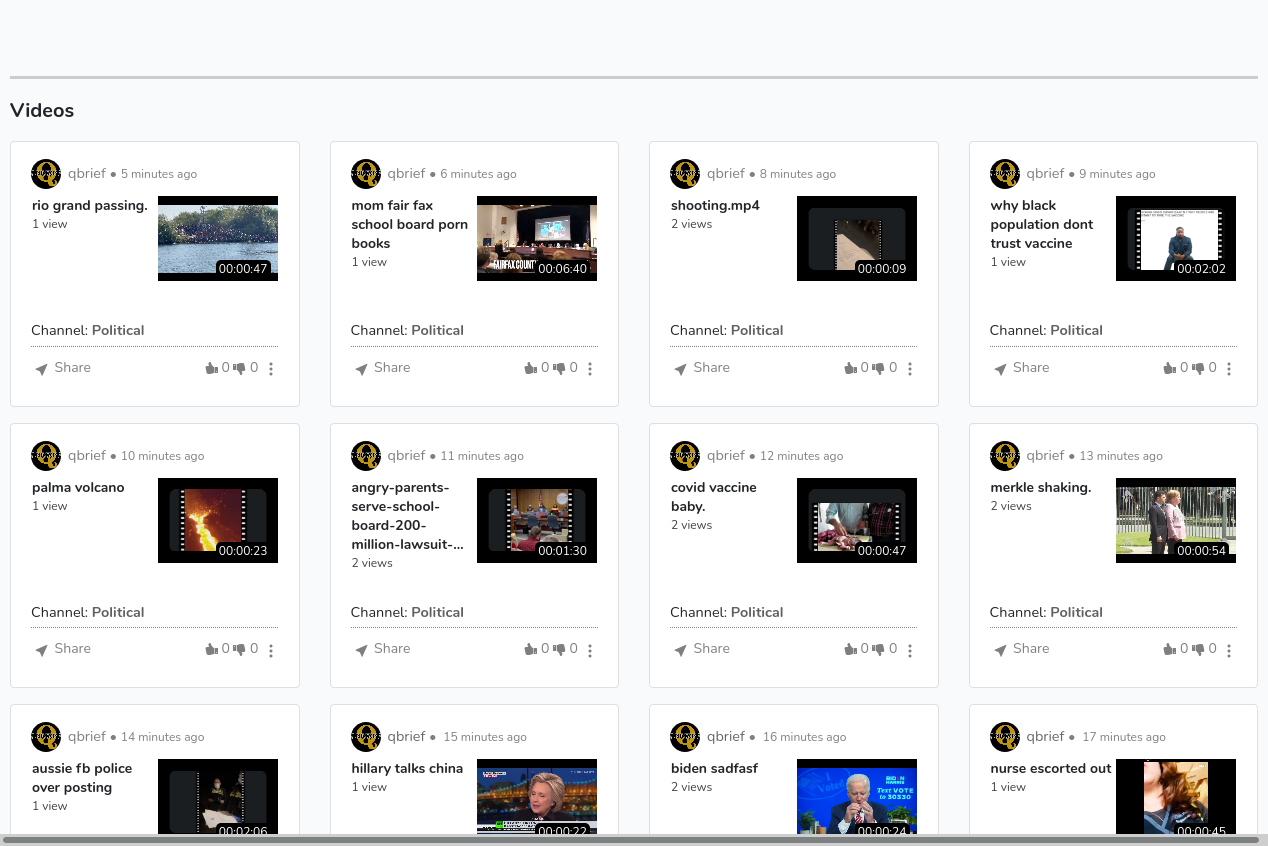Thumbs down 'mom fair fax school board' video

pyautogui.click(x=558, y=368)
